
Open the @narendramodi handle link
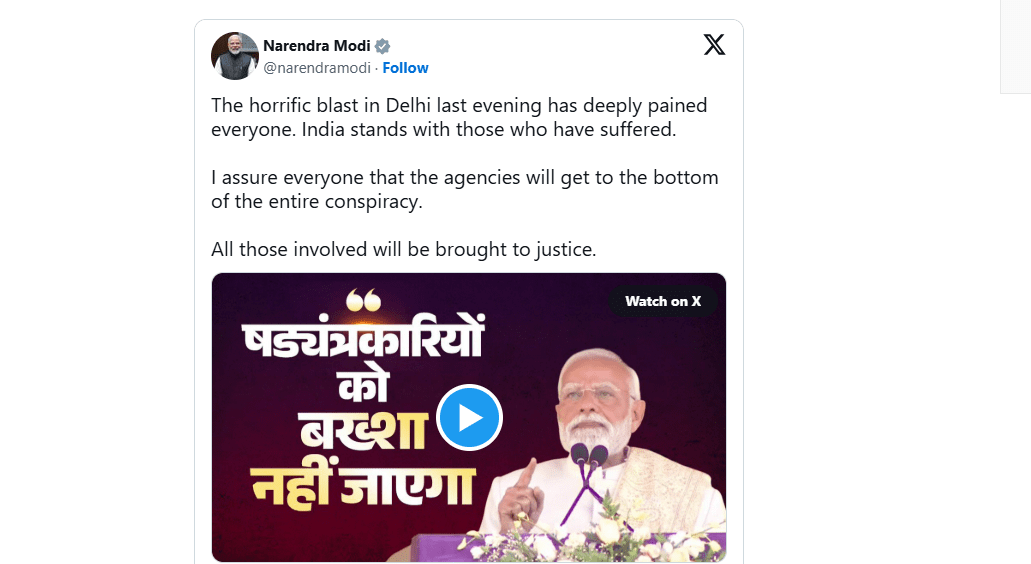pyautogui.click(x=317, y=68)
